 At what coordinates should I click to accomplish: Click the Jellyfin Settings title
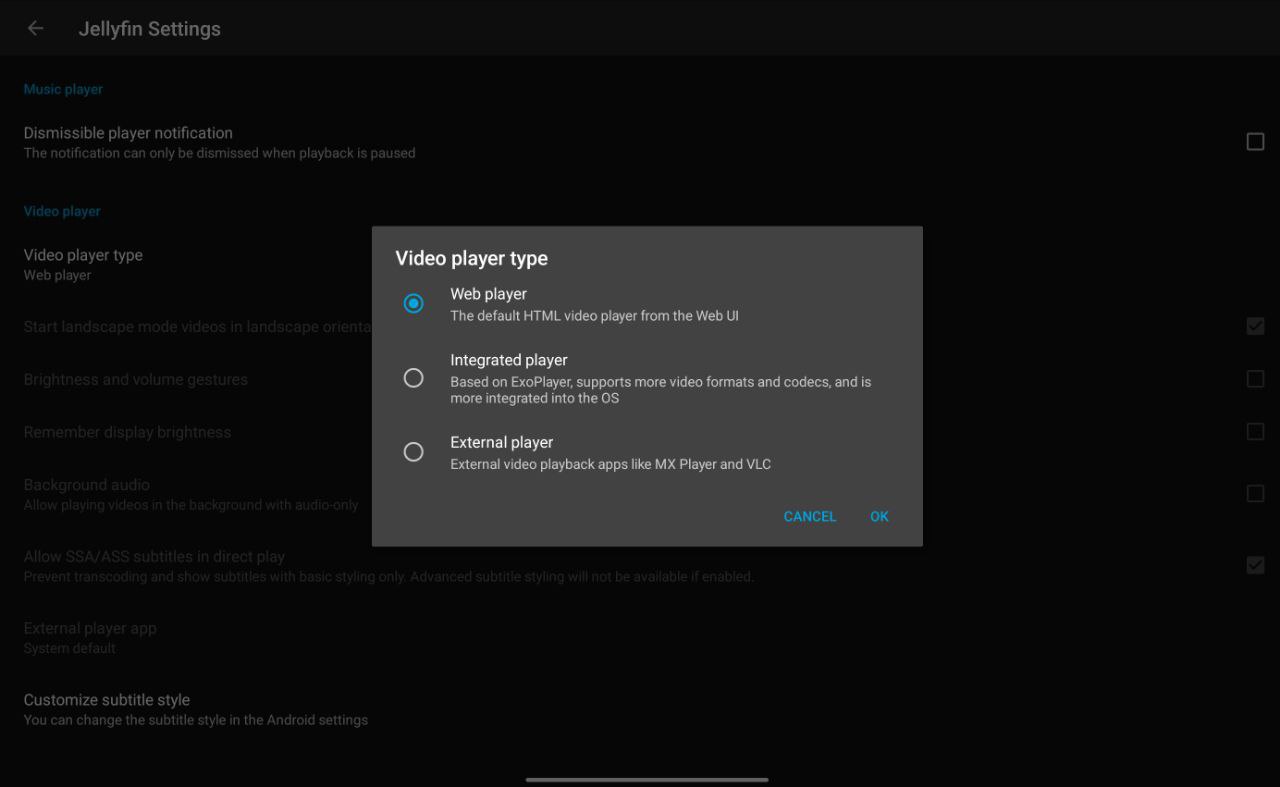click(150, 29)
